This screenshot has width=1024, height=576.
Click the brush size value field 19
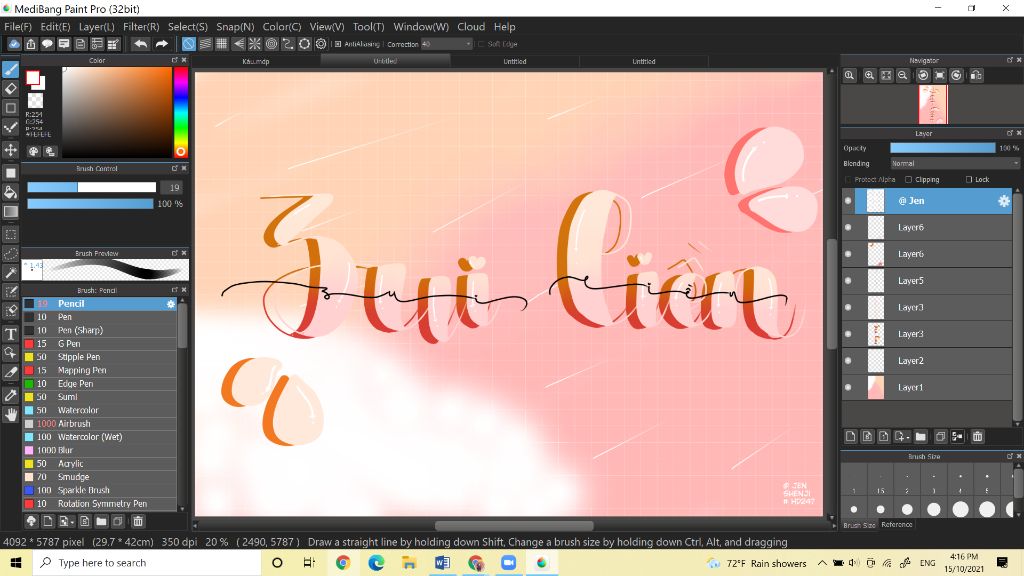coord(174,187)
